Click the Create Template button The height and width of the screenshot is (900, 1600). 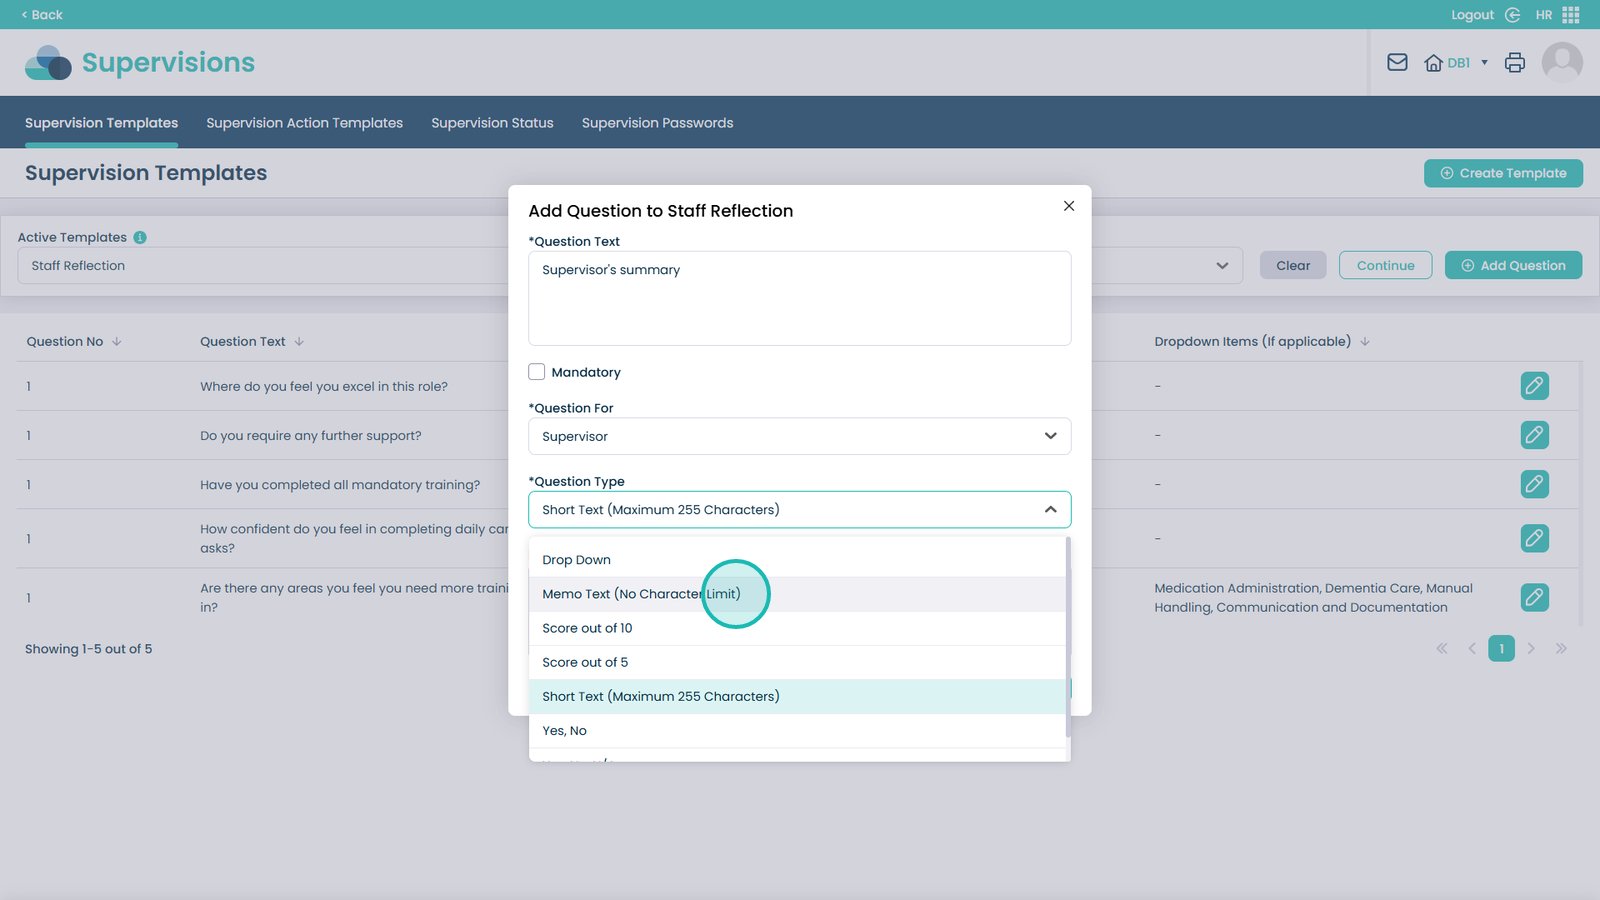click(1503, 173)
